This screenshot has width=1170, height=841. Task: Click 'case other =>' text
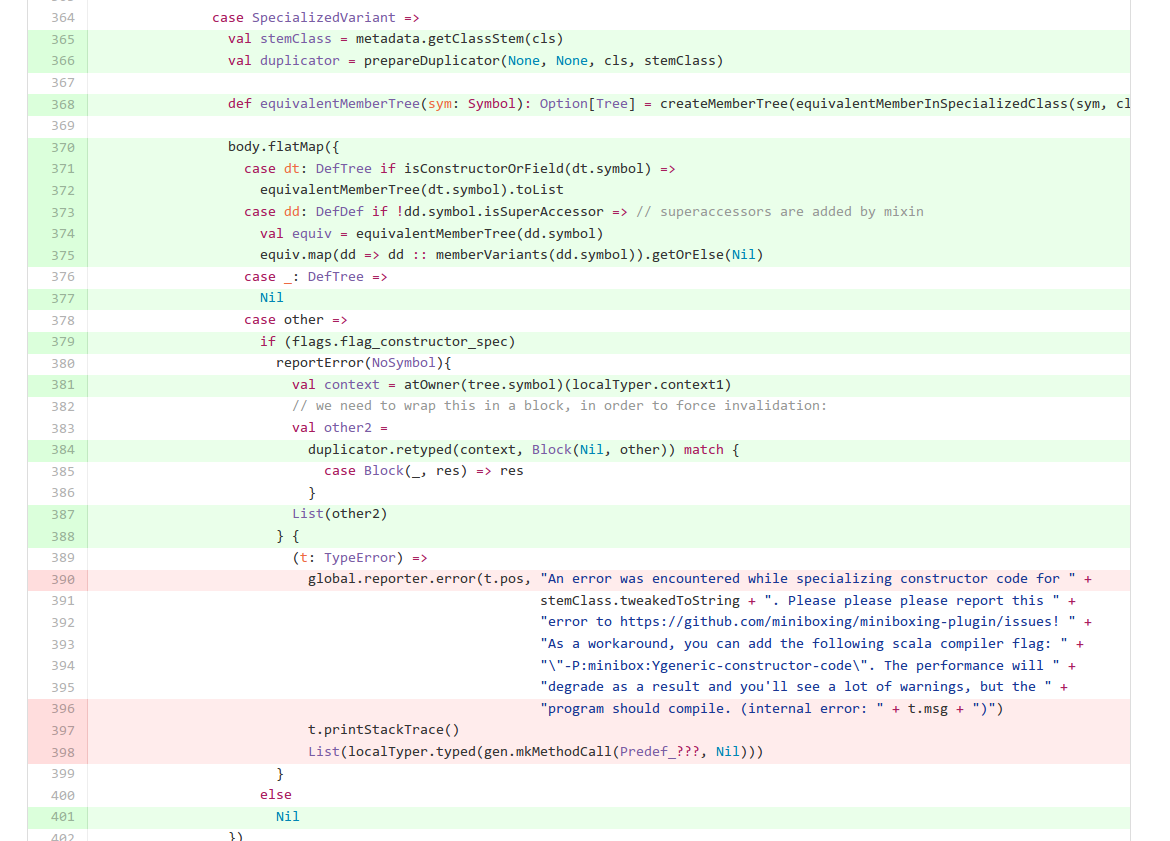[295, 320]
